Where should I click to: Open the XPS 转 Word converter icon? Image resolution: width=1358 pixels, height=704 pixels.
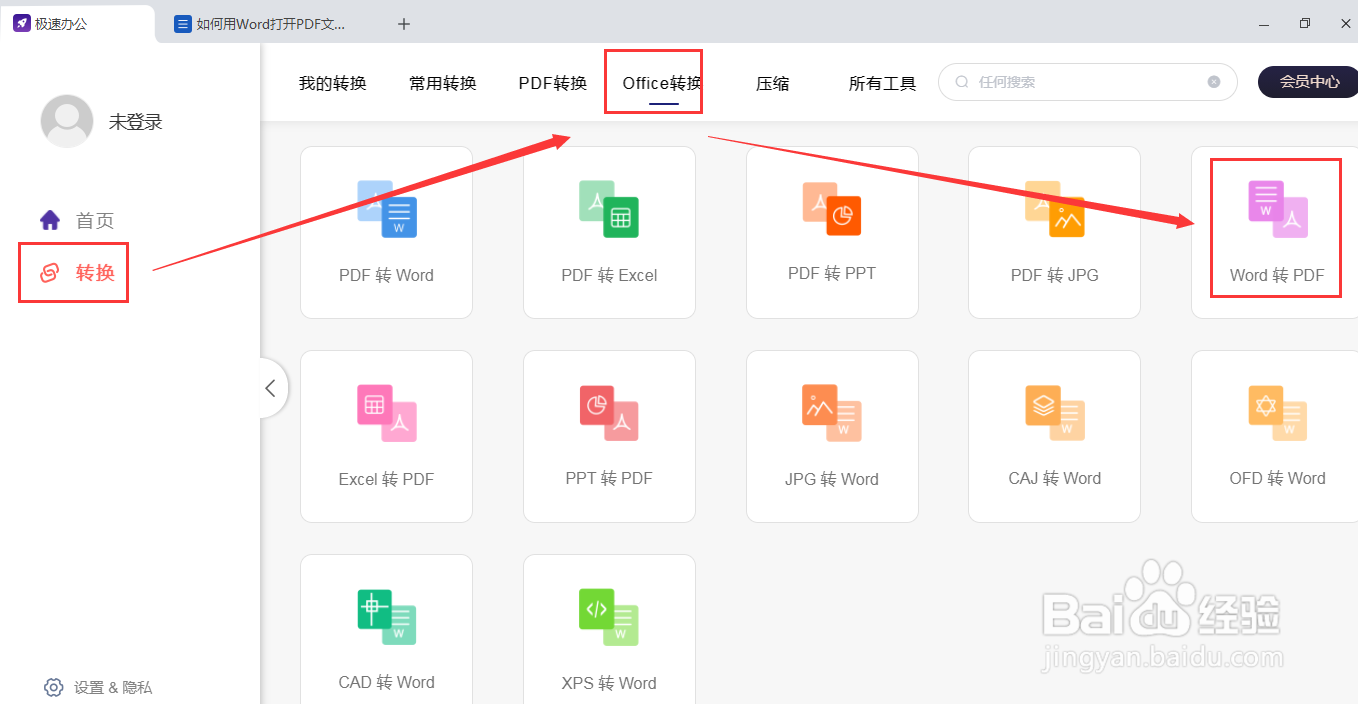pyautogui.click(x=609, y=617)
